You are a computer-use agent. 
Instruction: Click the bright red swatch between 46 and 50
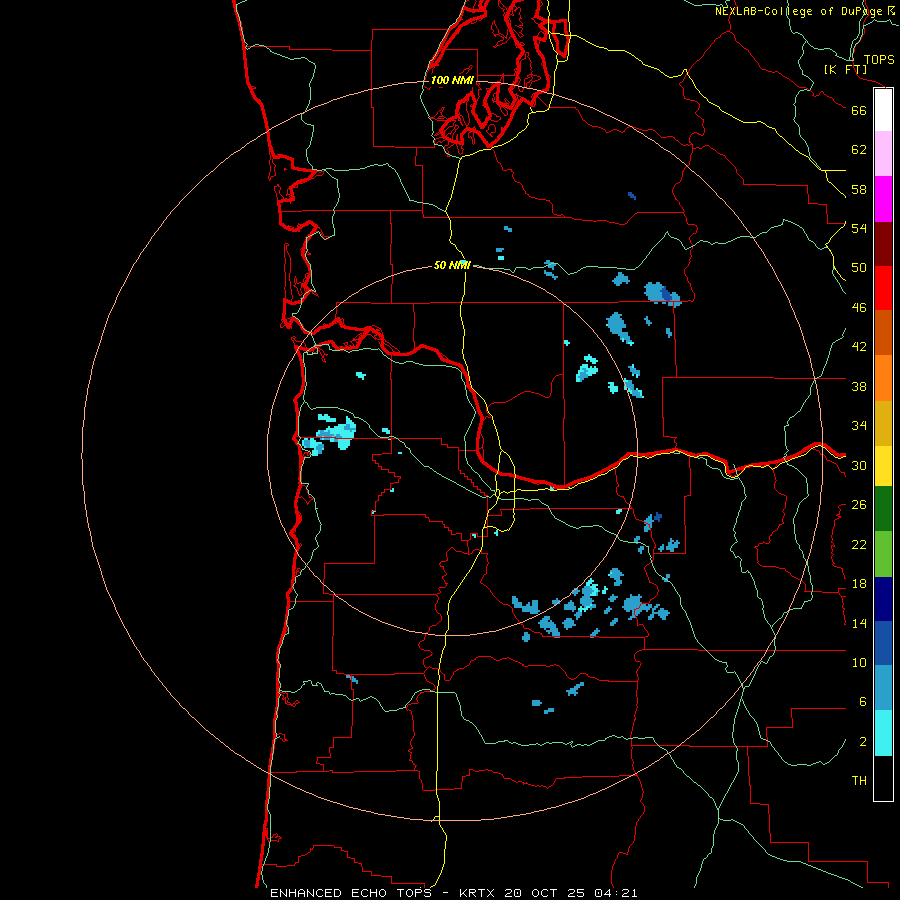[883, 288]
